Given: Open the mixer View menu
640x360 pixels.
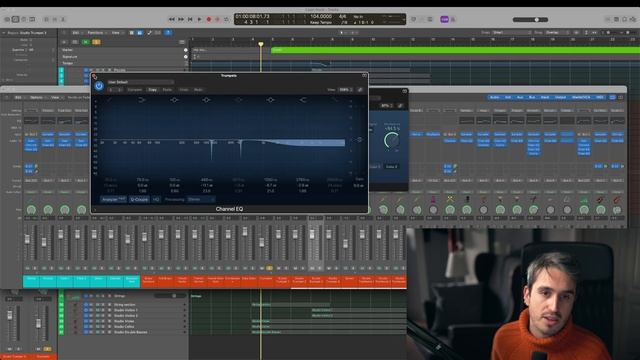Looking at the screenshot, I should 55,98.
